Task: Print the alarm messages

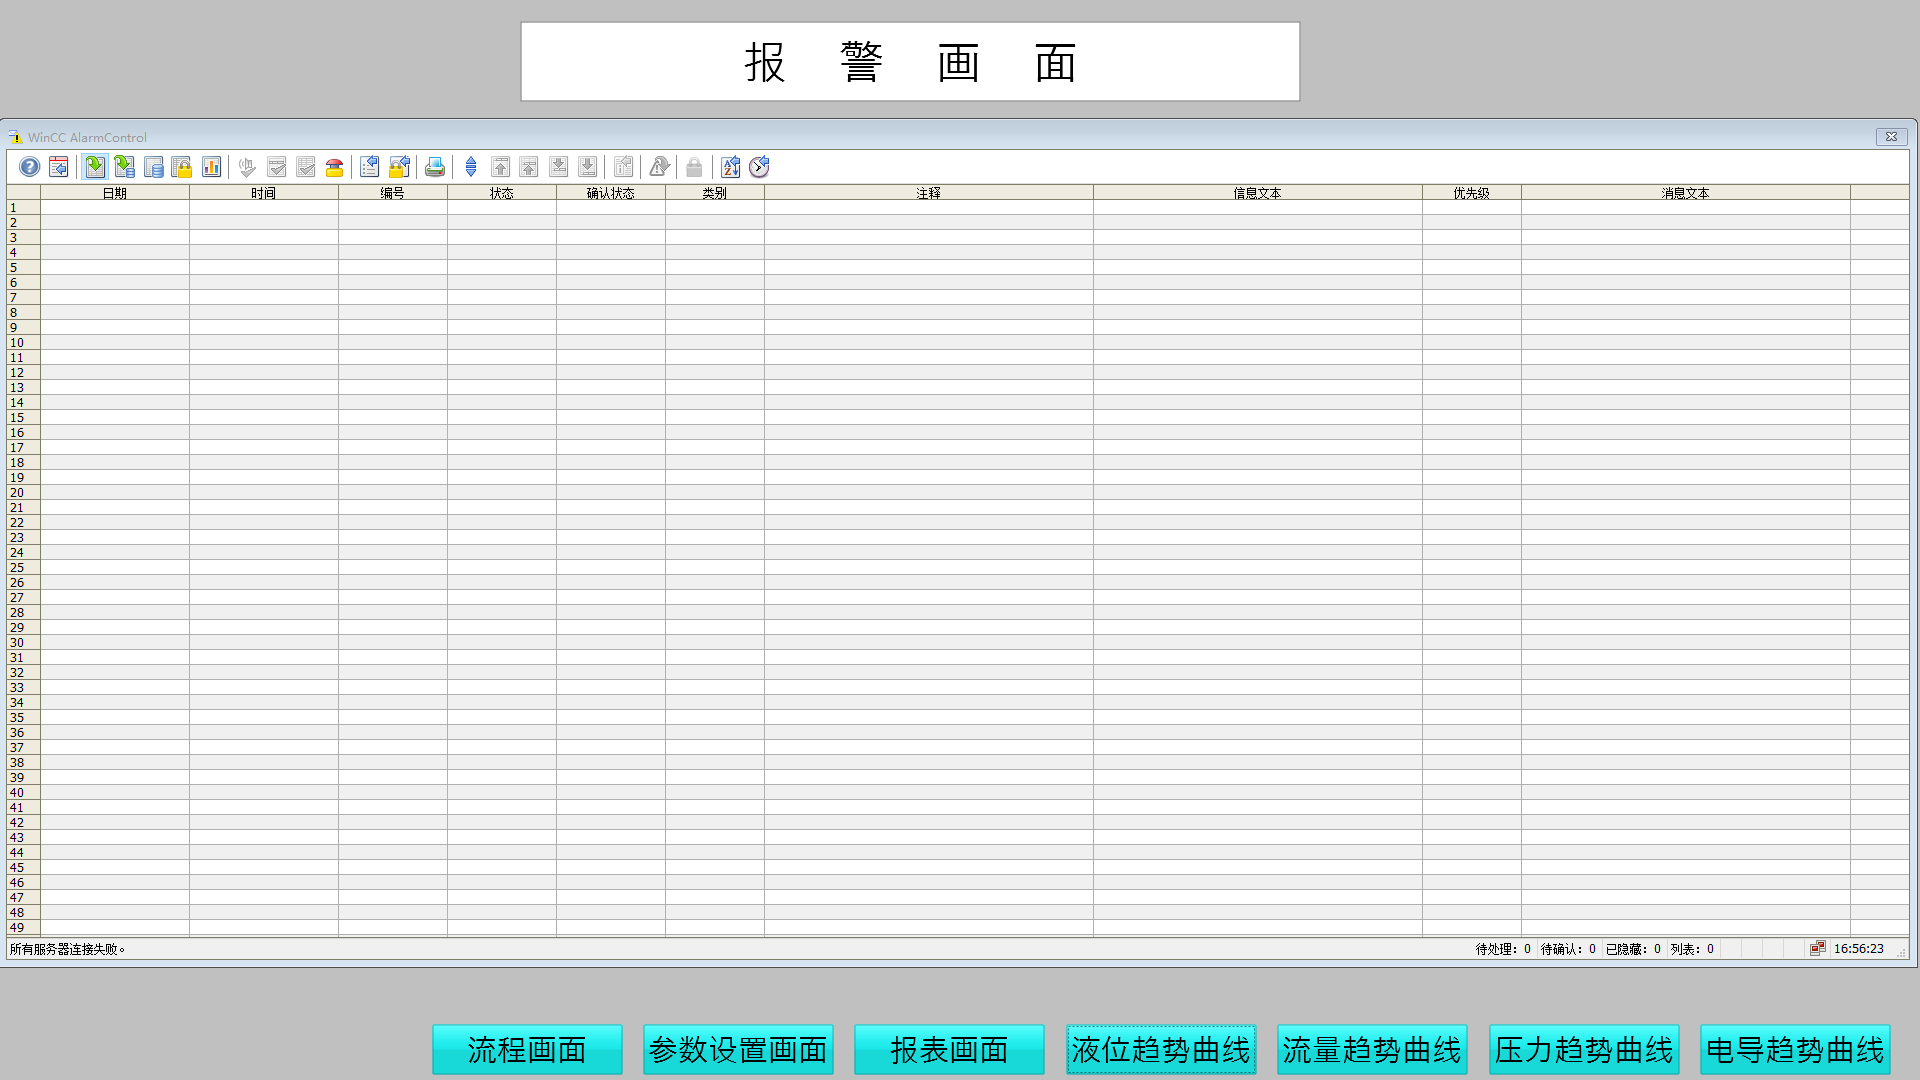Action: click(435, 167)
